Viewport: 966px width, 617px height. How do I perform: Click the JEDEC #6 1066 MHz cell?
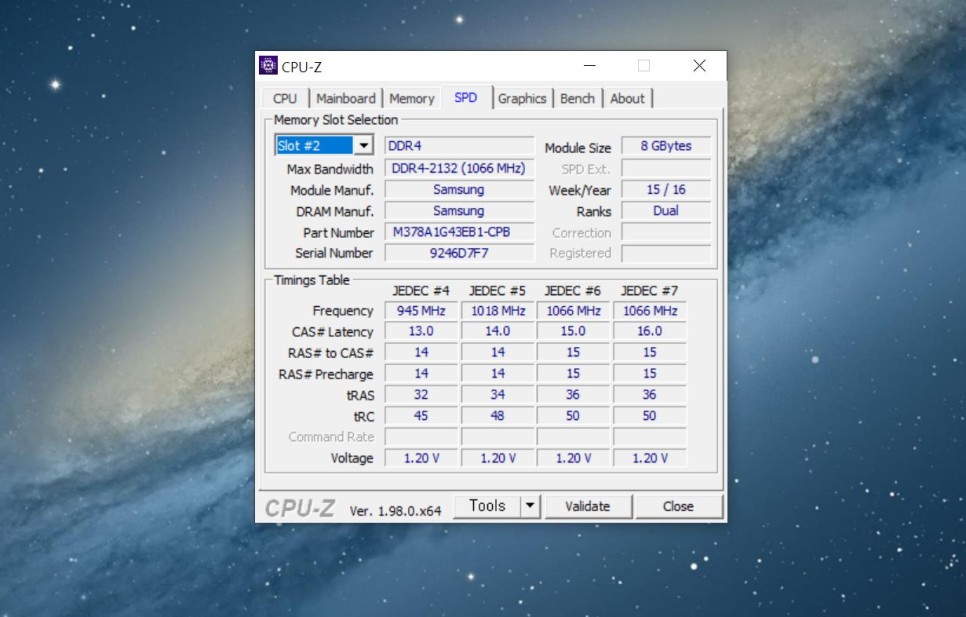point(573,311)
